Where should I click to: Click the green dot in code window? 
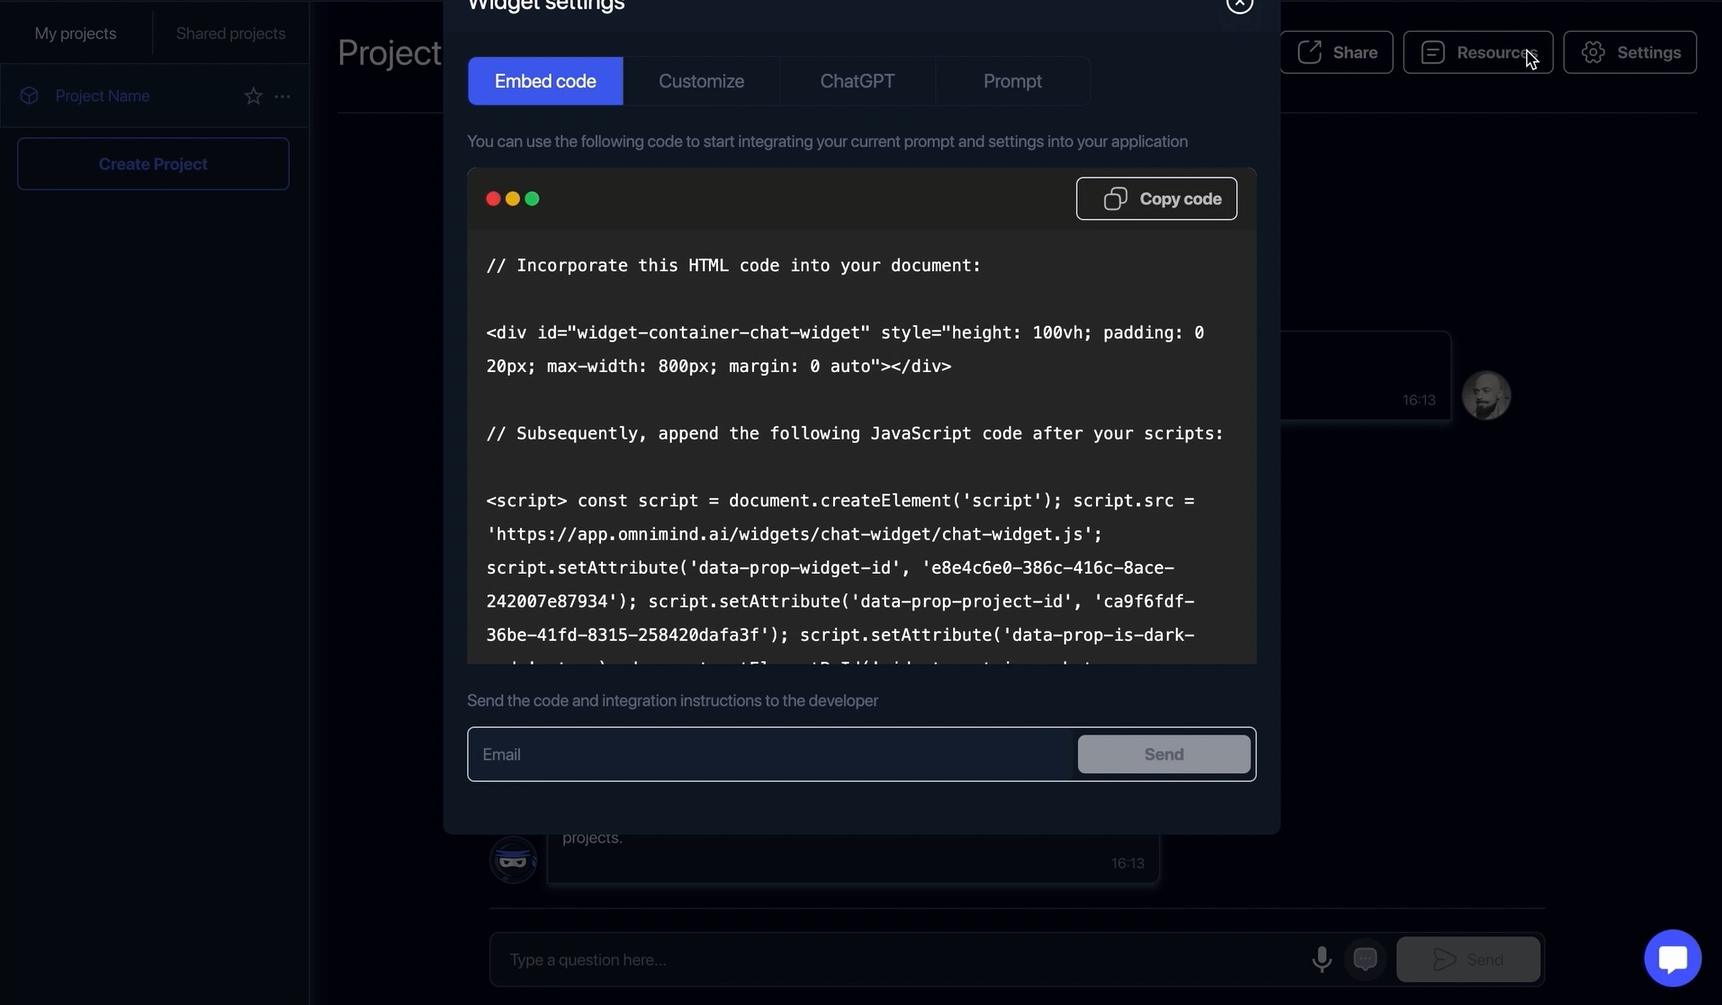(x=532, y=199)
